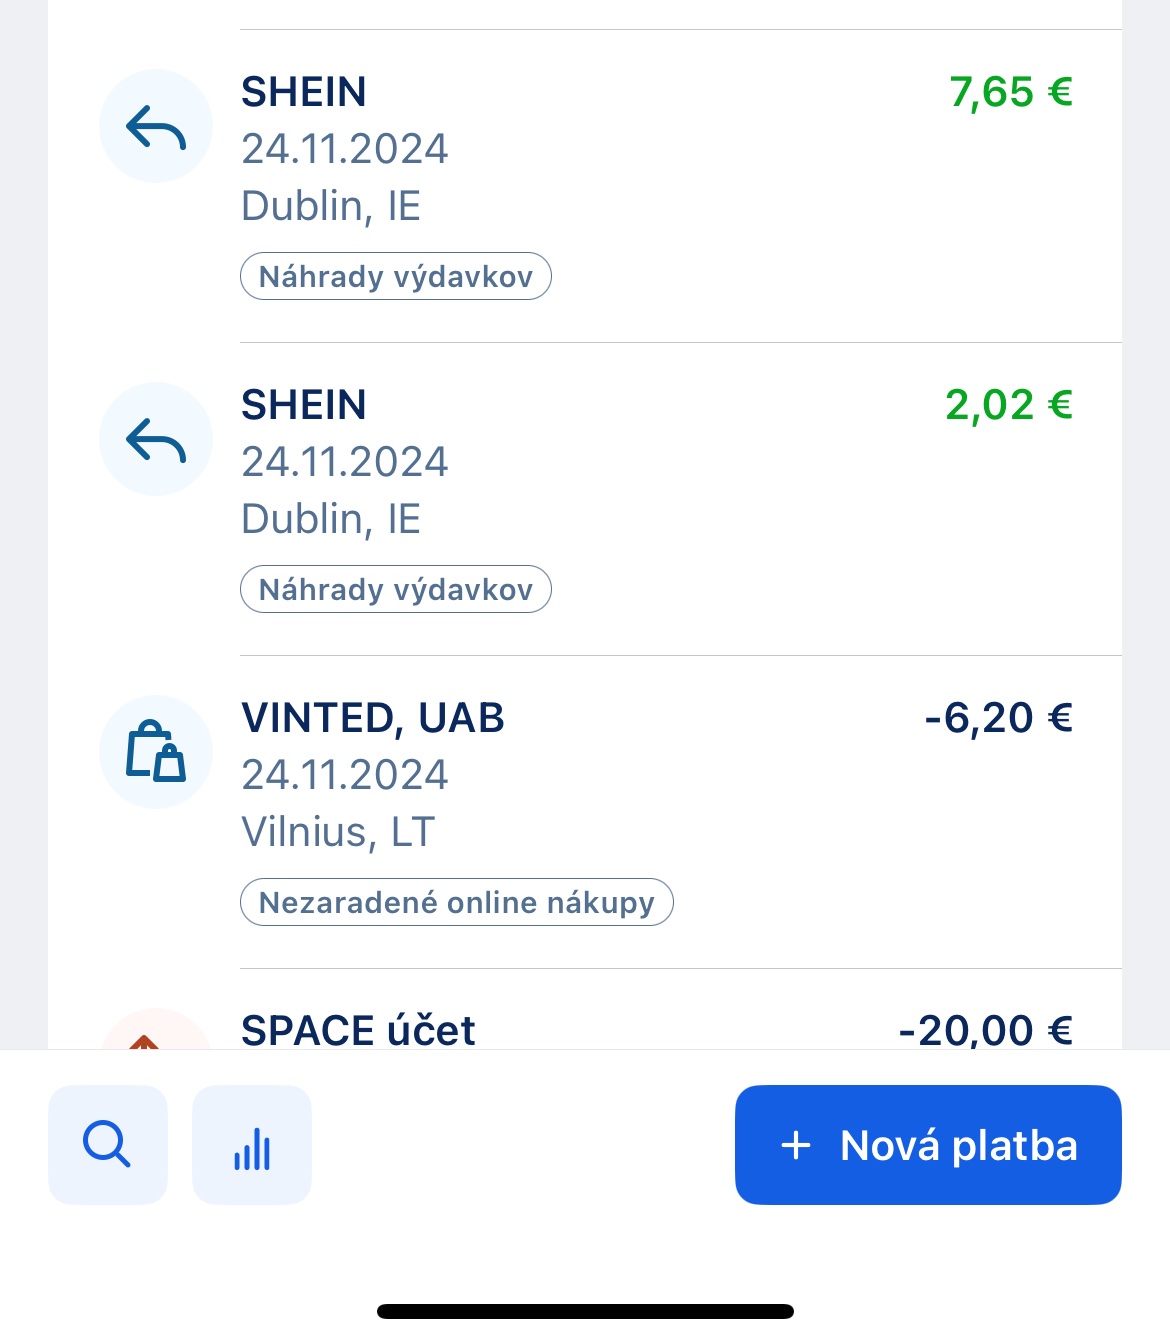This screenshot has width=1170, height=1343.
Task: Tap the -20,00 € amount
Action: (985, 1030)
